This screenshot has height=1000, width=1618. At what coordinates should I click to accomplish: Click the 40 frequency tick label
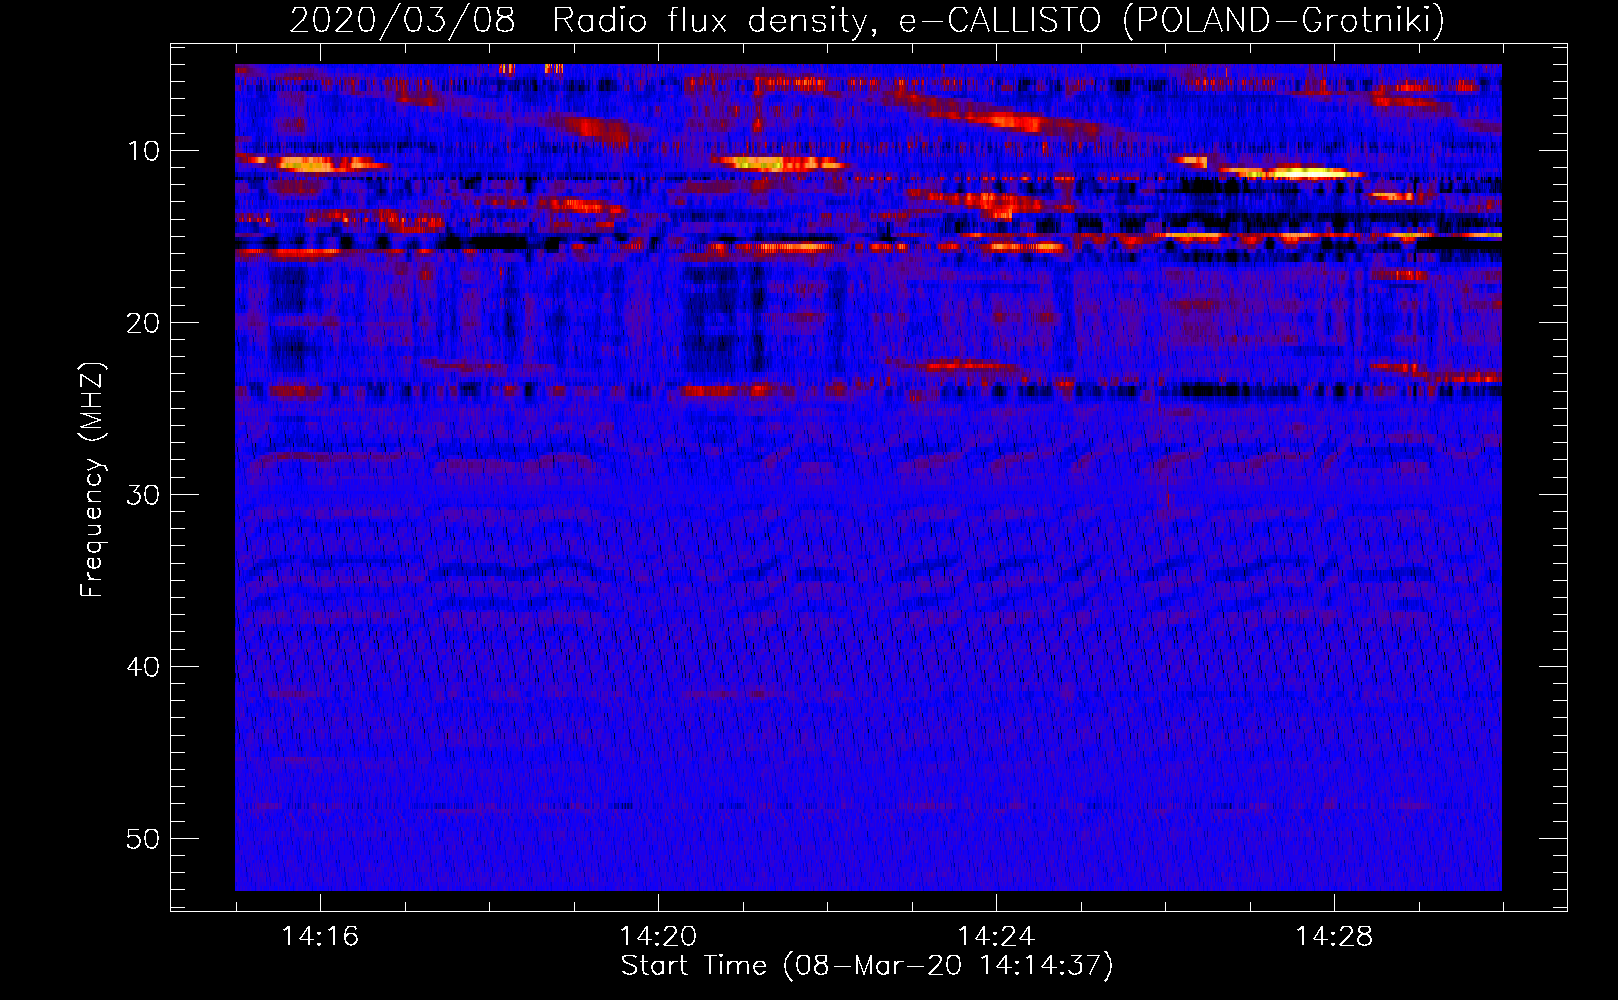click(x=144, y=667)
